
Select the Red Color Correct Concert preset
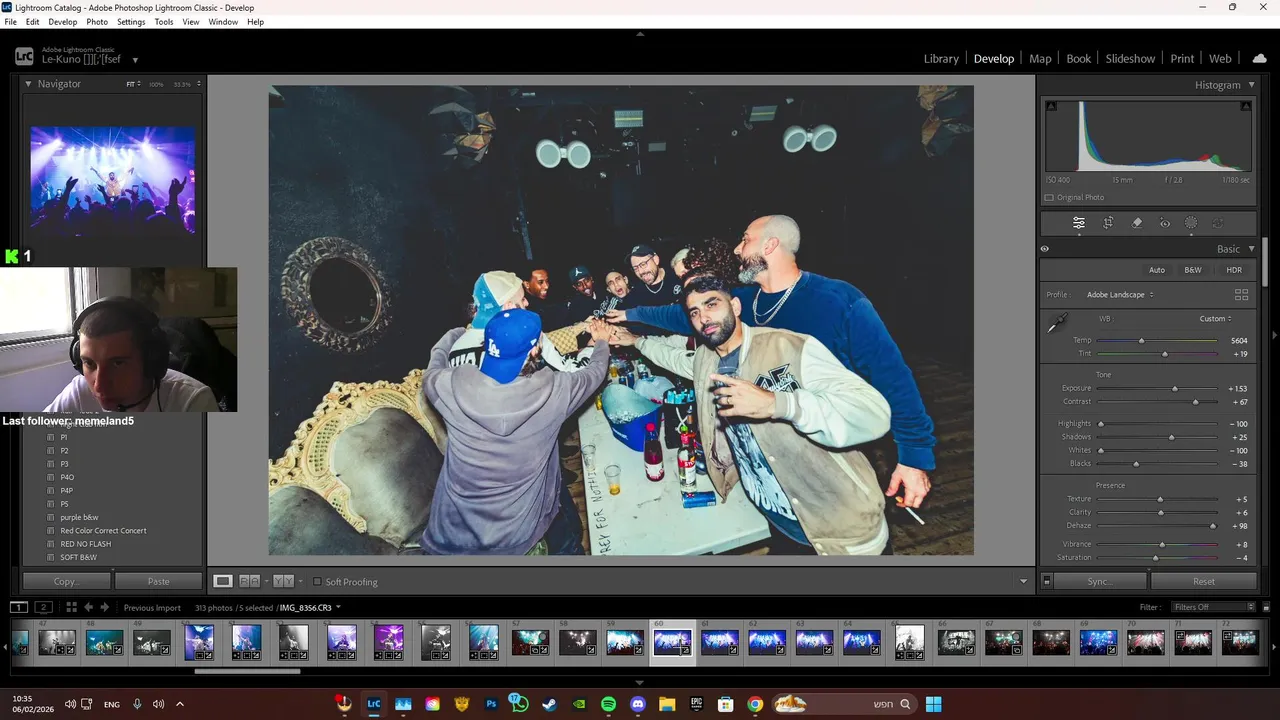coord(103,531)
